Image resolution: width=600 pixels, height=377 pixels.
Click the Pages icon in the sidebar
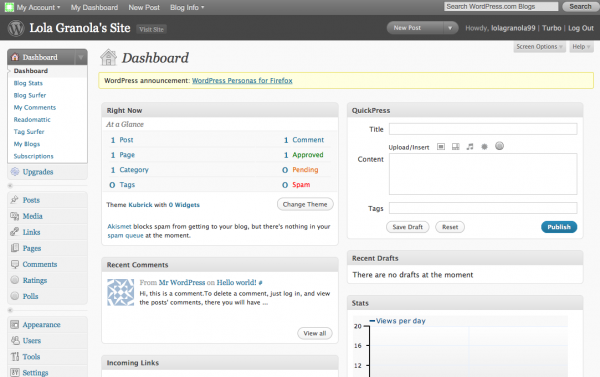click(15, 248)
